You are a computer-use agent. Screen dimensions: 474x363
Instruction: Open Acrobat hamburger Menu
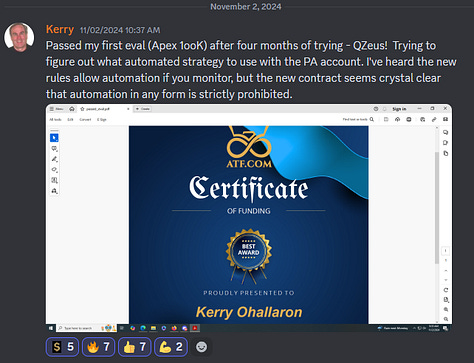click(x=56, y=109)
